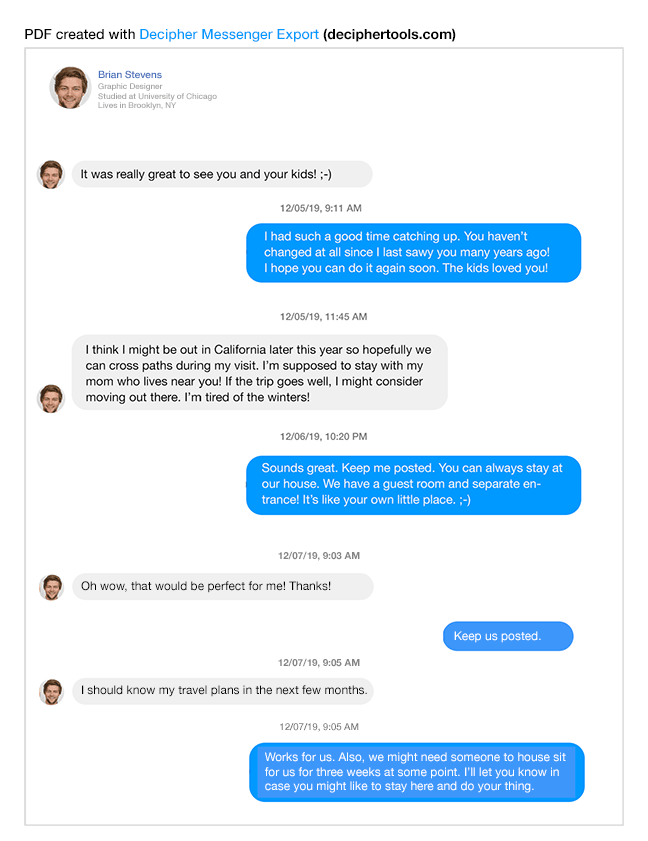This screenshot has width=648, height=841.
Task: Click avatar beside 'Oh wow, that would be perfect'
Action: tap(51, 587)
